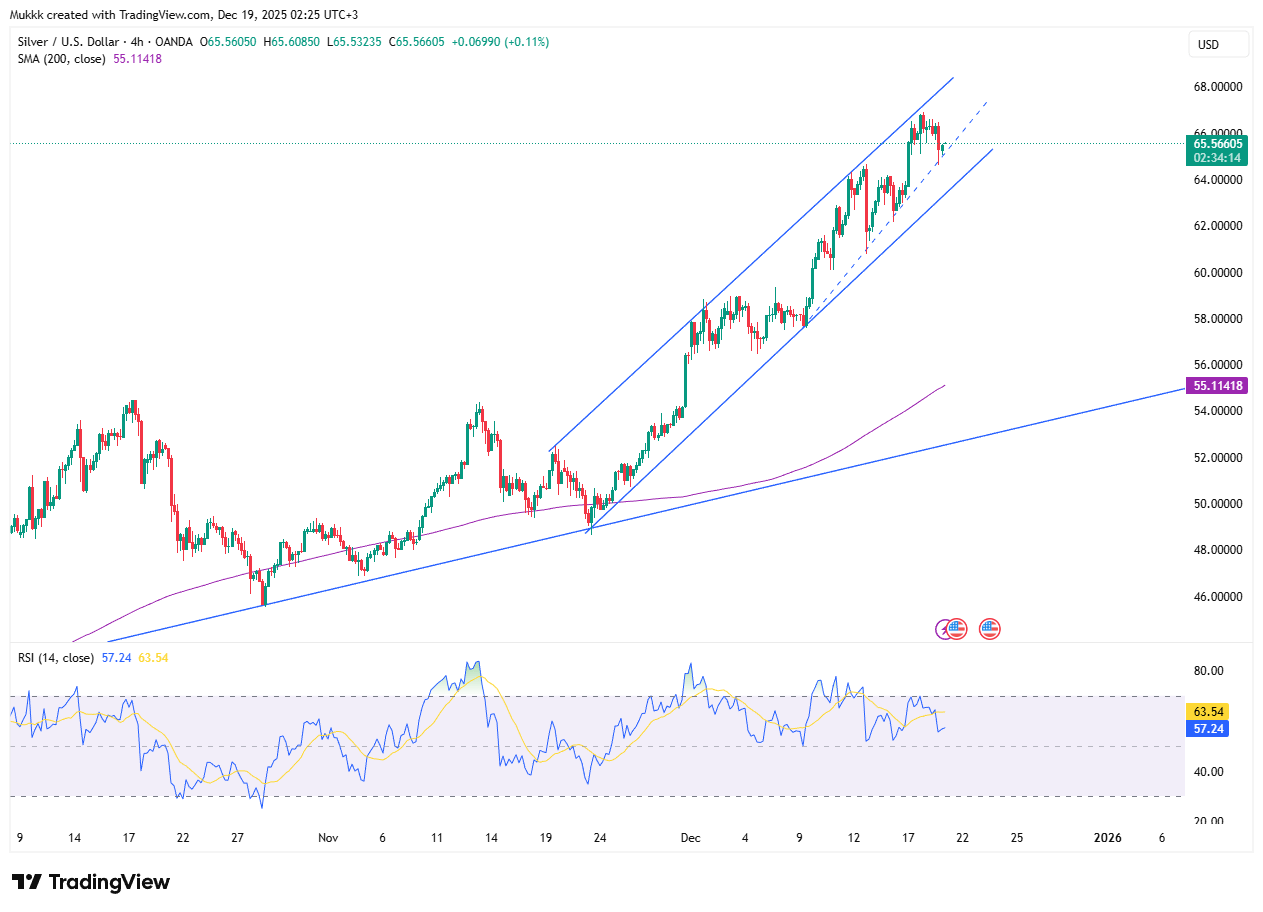Click the Dec label on time axis
The width and height of the screenshot is (1263, 912).
coord(690,837)
